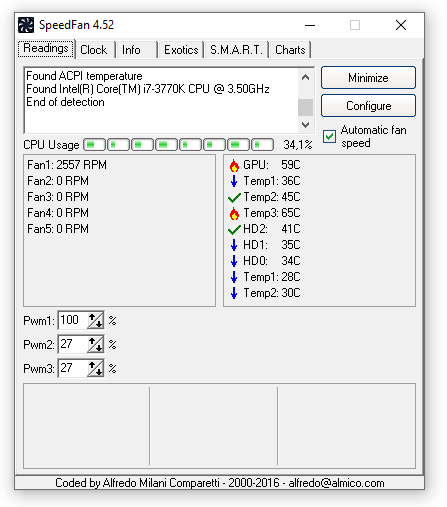The width and height of the screenshot is (447, 507).
Task: Select the Fan2: 0 RPM reading
Action: [x=58, y=181]
